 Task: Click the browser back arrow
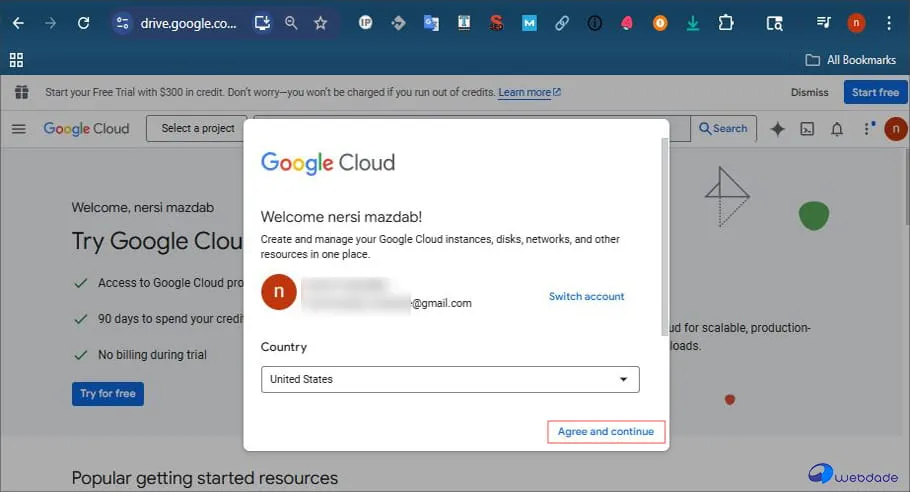coord(18,23)
